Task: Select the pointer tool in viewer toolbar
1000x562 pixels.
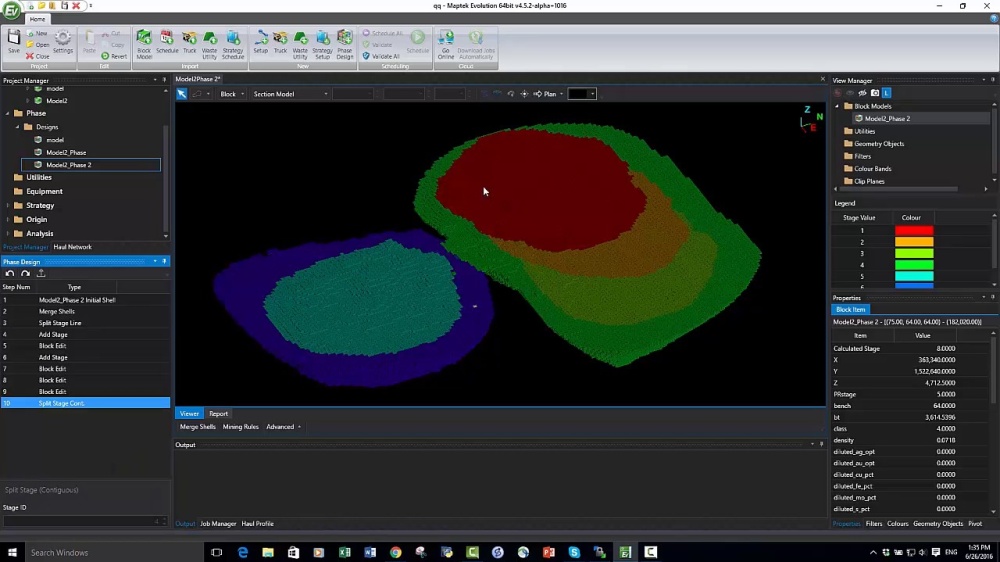Action: [182, 94]
